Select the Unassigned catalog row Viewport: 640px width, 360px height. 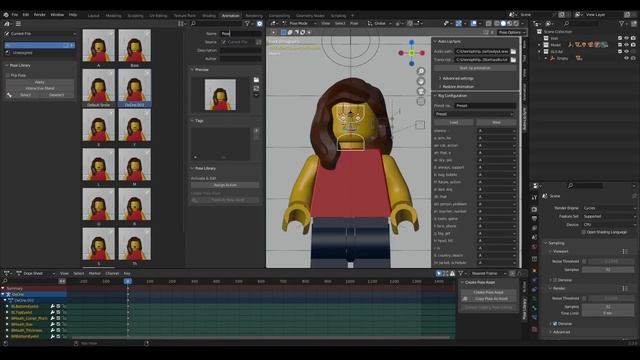40,53
